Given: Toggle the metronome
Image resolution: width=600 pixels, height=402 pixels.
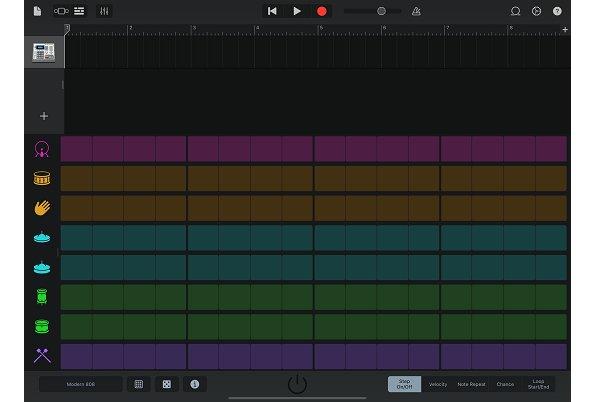Looking at the screenshot, I should tap(416, 11).
